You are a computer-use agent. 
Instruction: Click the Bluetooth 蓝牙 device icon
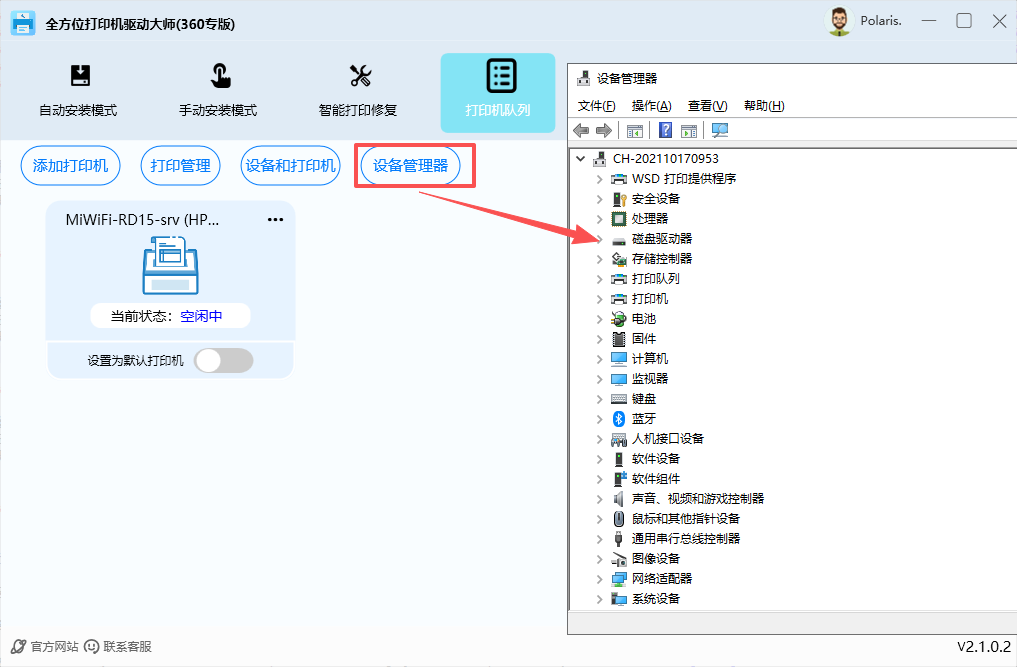pos(619,419)
